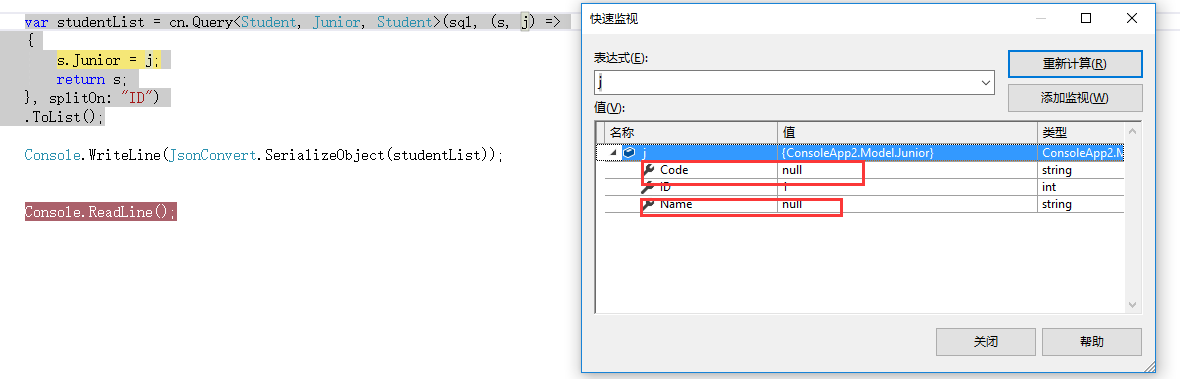The image size is (1180, 379).
Task: Click the return s; line in code
Action: click(92, 79)
